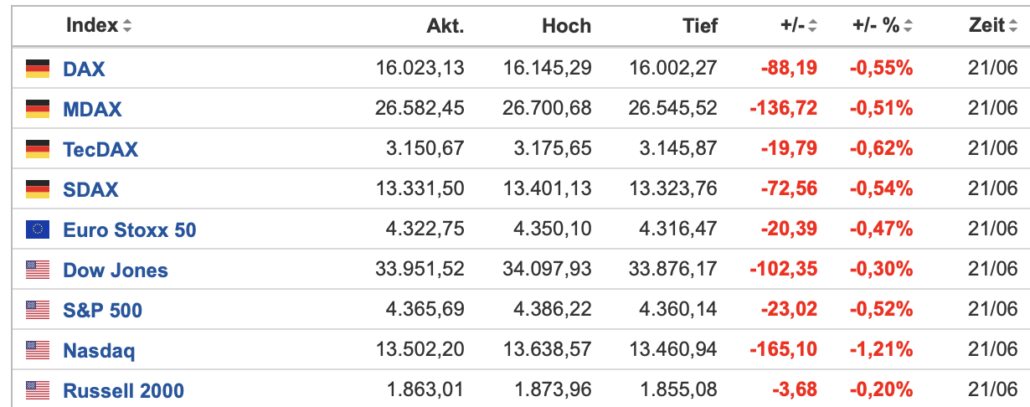Open the Dow Jones index link
This screenshot has width=1030, height=407.
[x=115, y=270]
